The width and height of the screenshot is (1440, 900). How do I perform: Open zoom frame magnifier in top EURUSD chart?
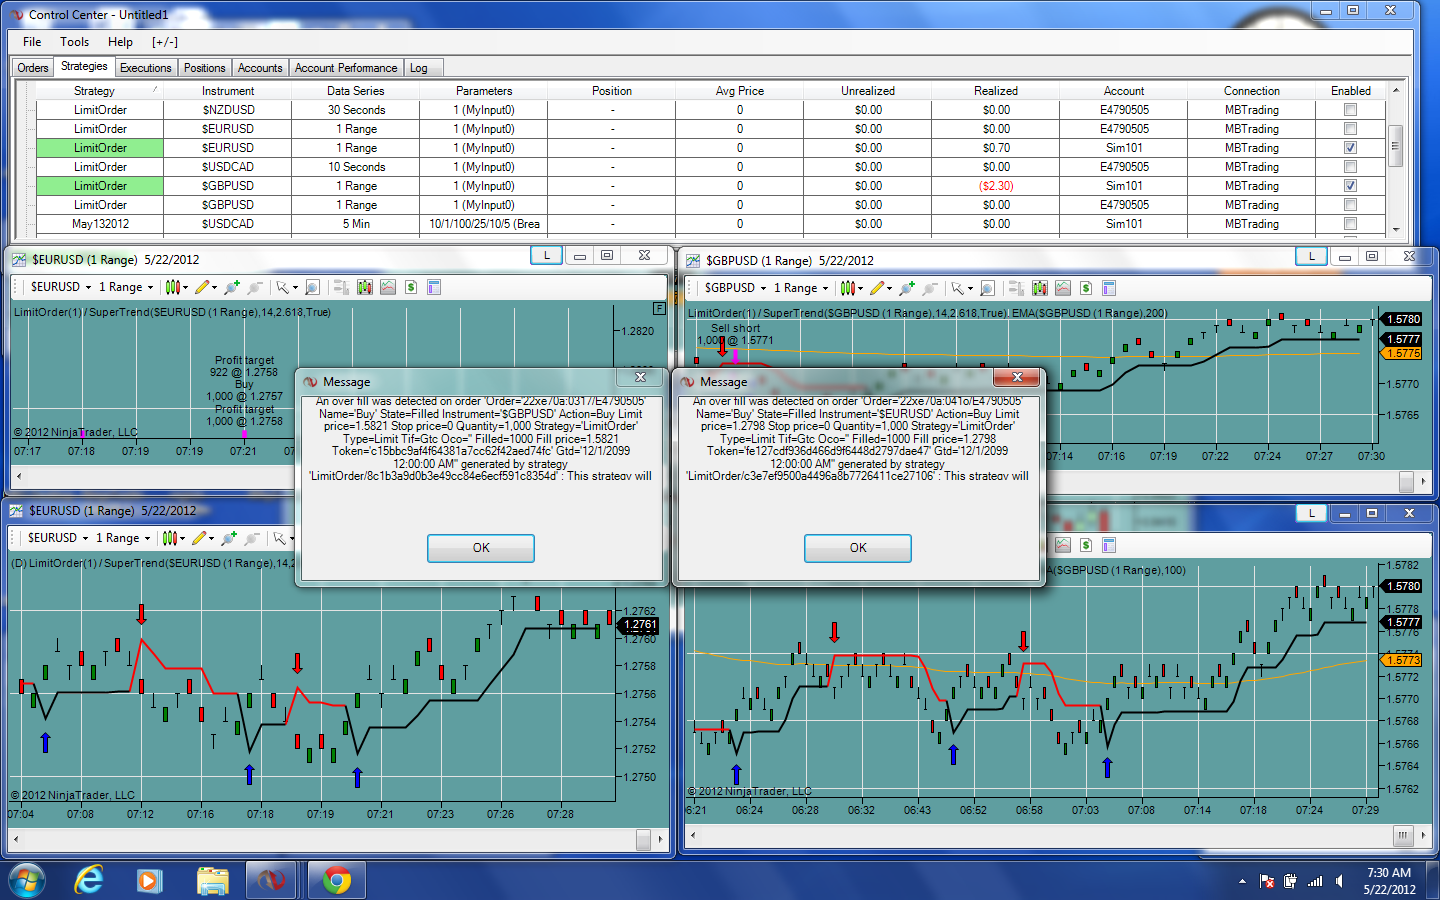tap(312, 287)
